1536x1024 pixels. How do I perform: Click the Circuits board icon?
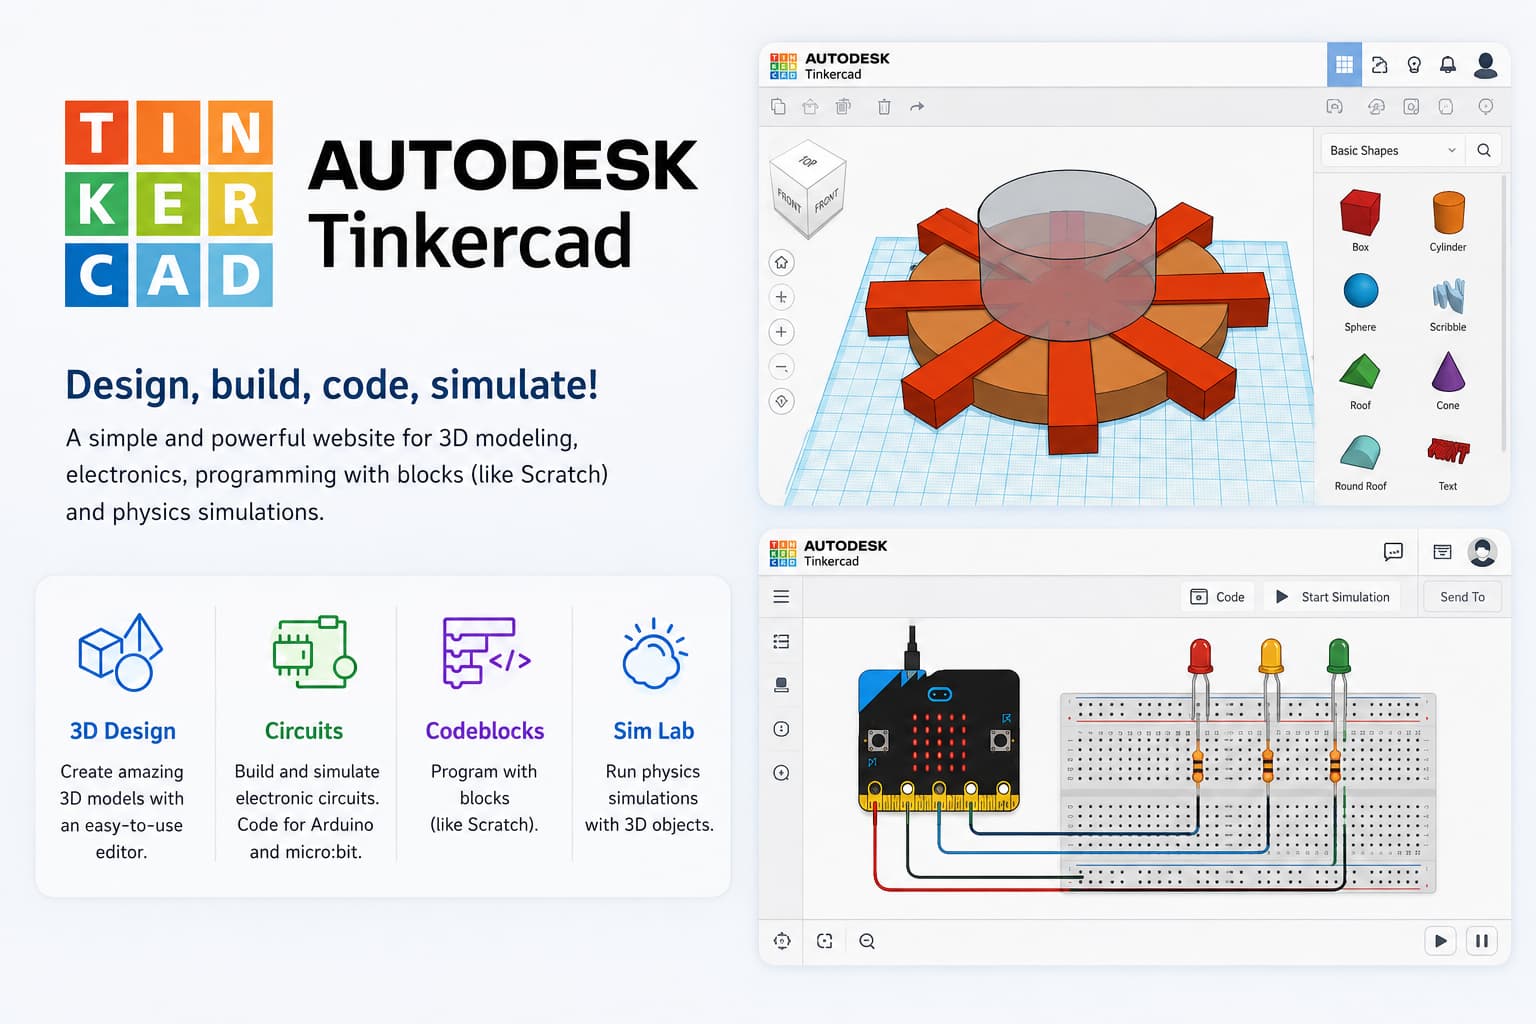click(x=314, y=652)
